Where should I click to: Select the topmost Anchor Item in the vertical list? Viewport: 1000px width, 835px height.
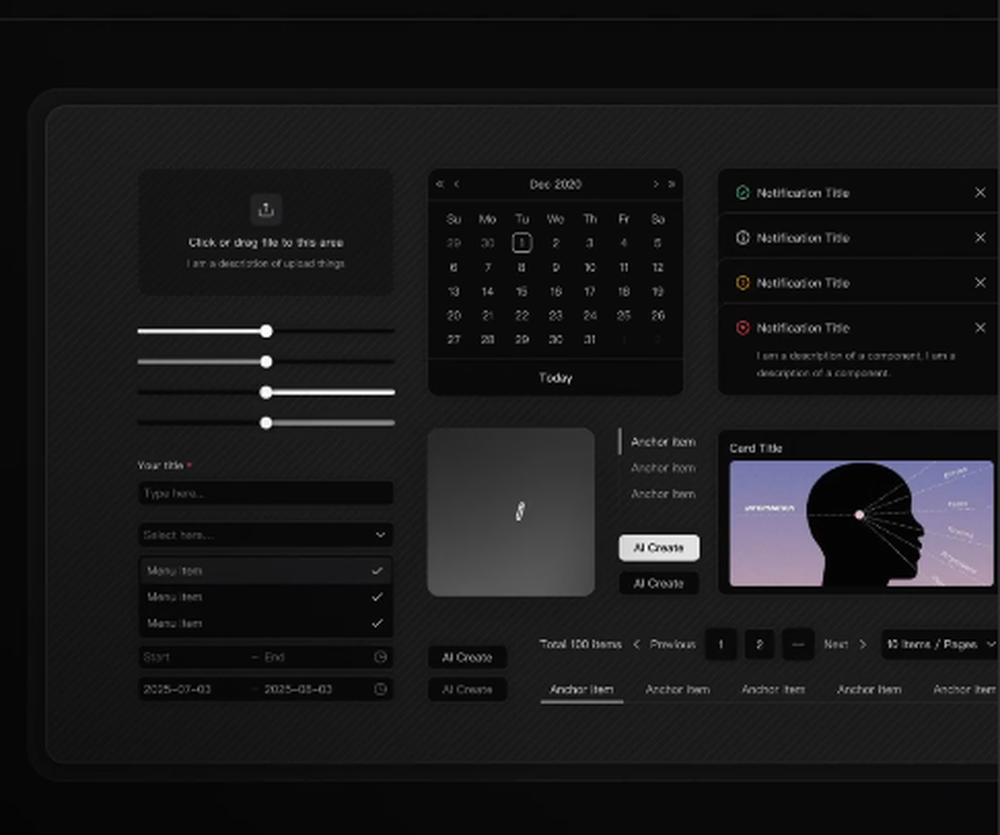(x=661, y=441)
